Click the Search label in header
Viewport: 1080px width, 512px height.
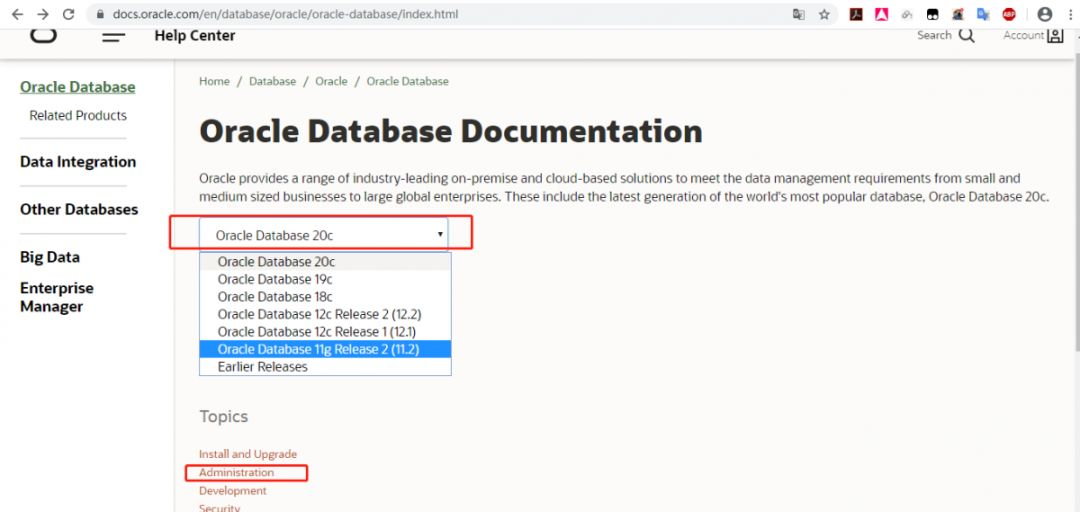click(934, 35)
